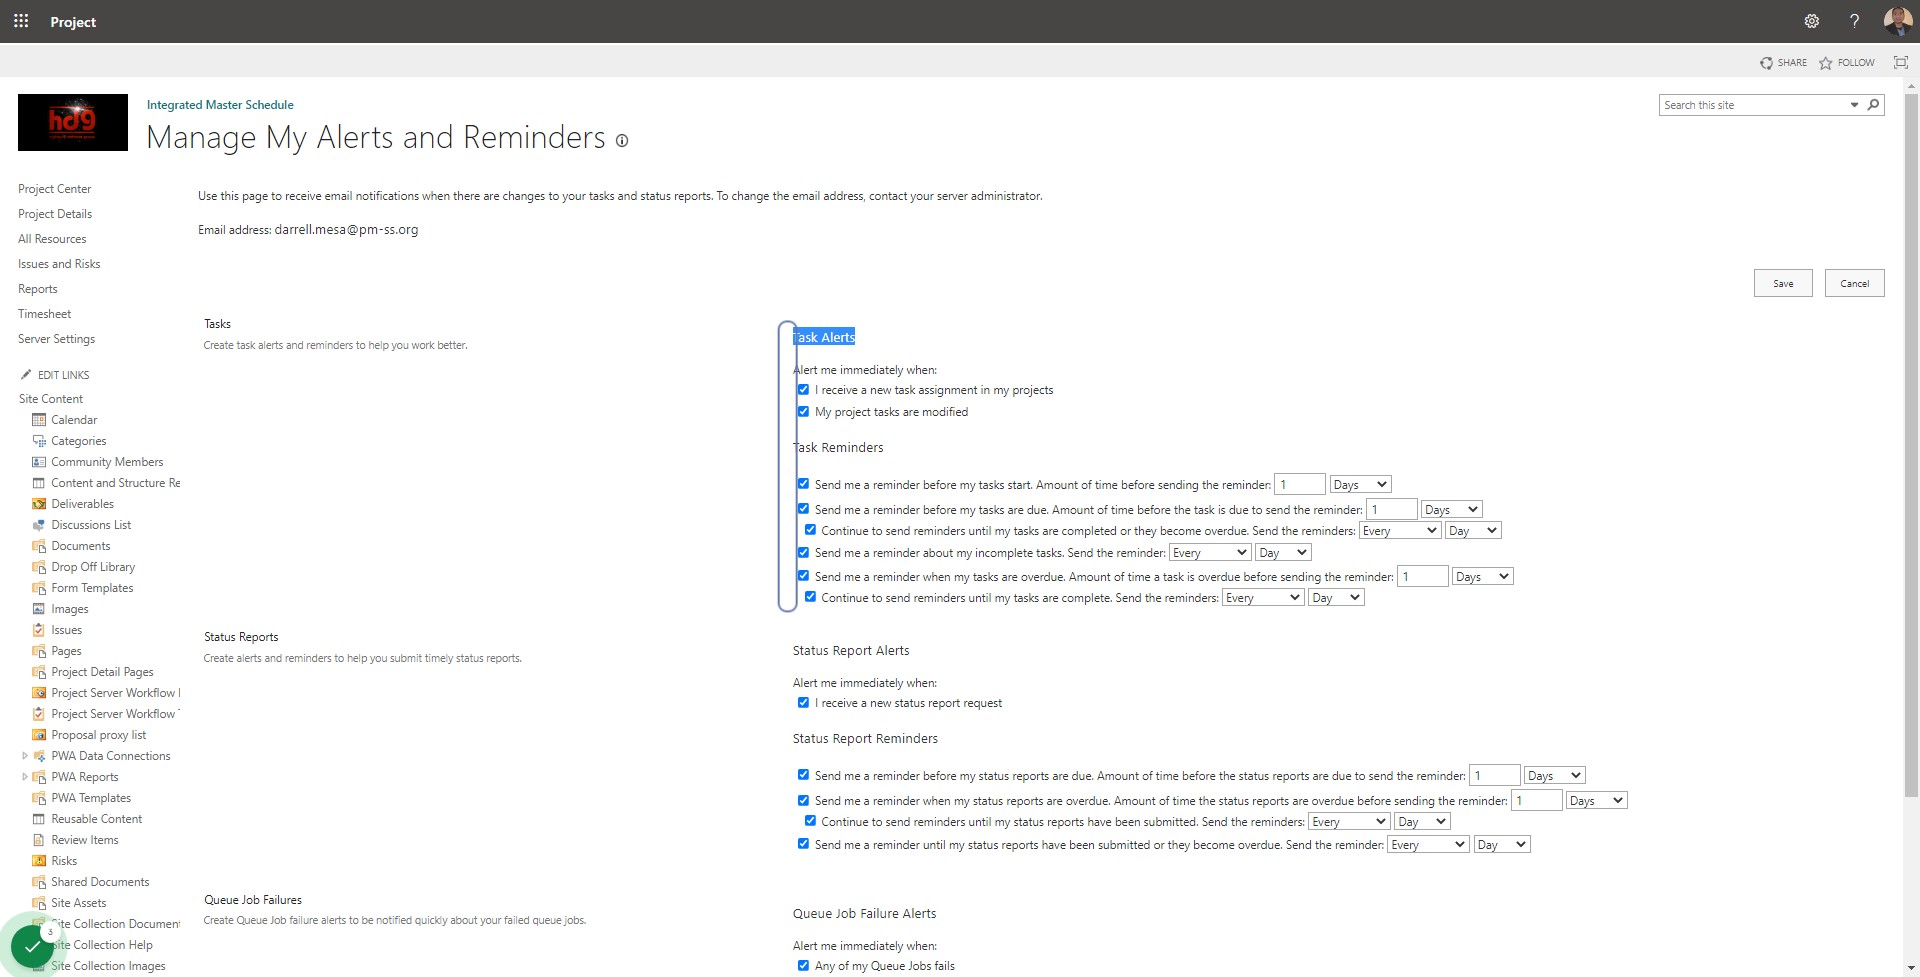Click the Edit Links pencil icon

26,375
